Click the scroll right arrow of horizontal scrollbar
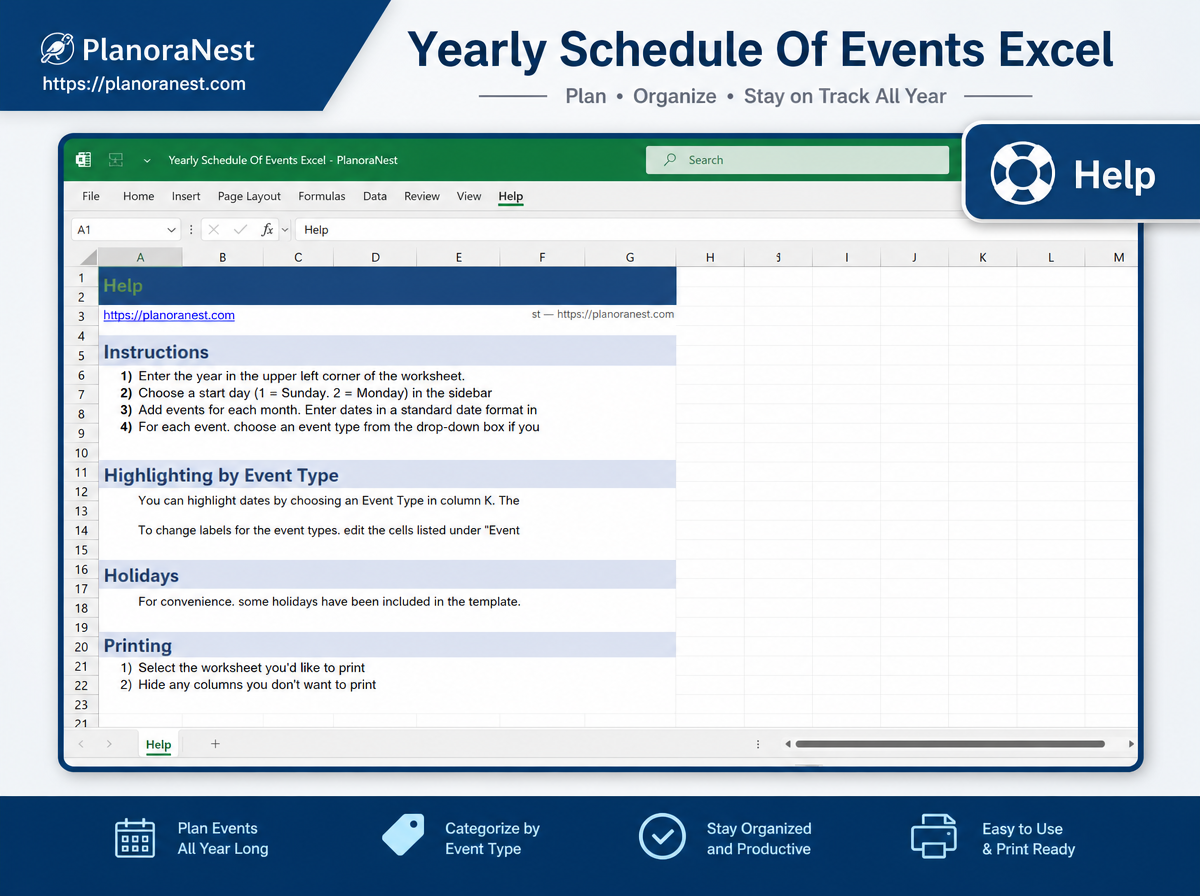The width and height of the screenshot is (1200, 896). (1131, 744)
